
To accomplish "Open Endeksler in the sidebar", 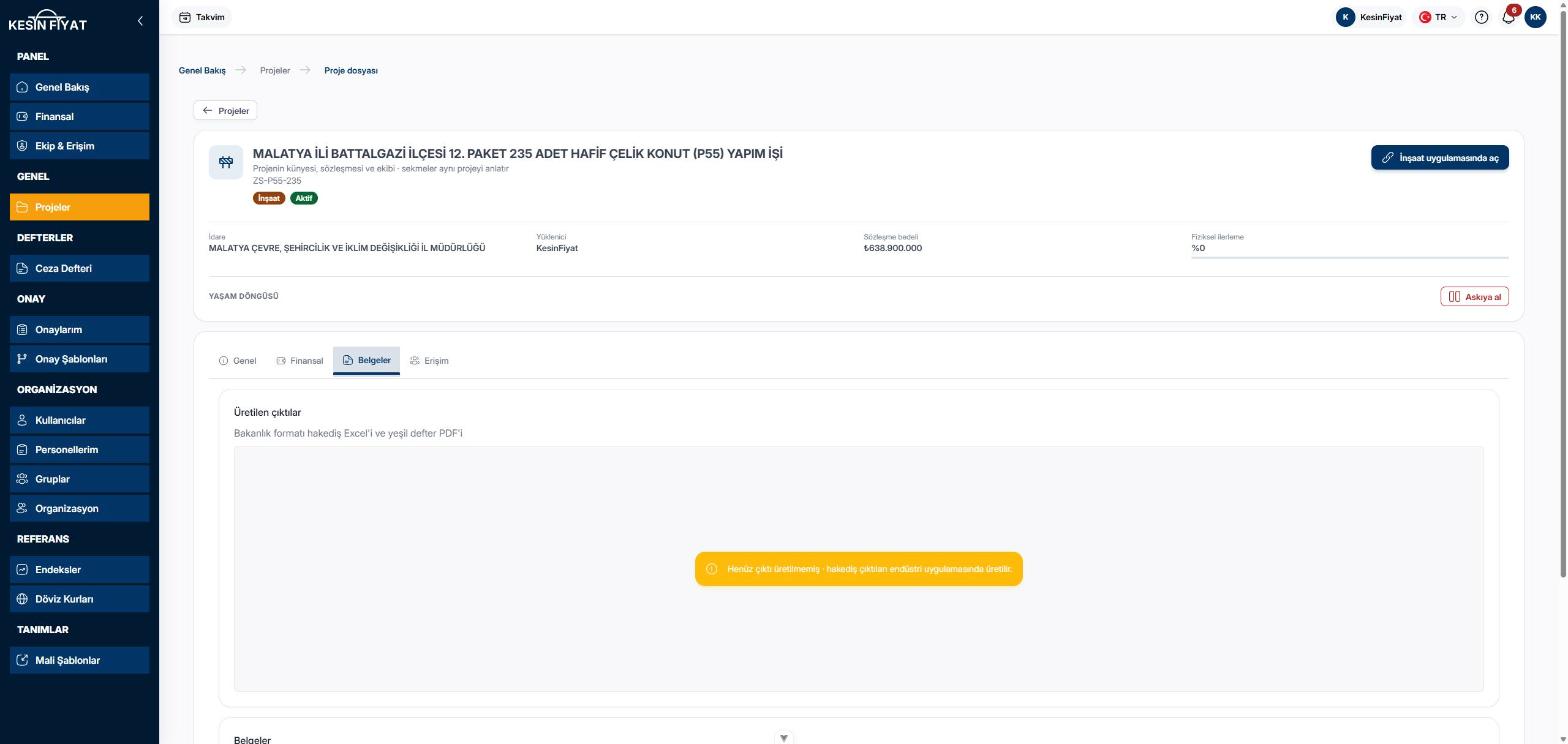I will coord(80,569).
